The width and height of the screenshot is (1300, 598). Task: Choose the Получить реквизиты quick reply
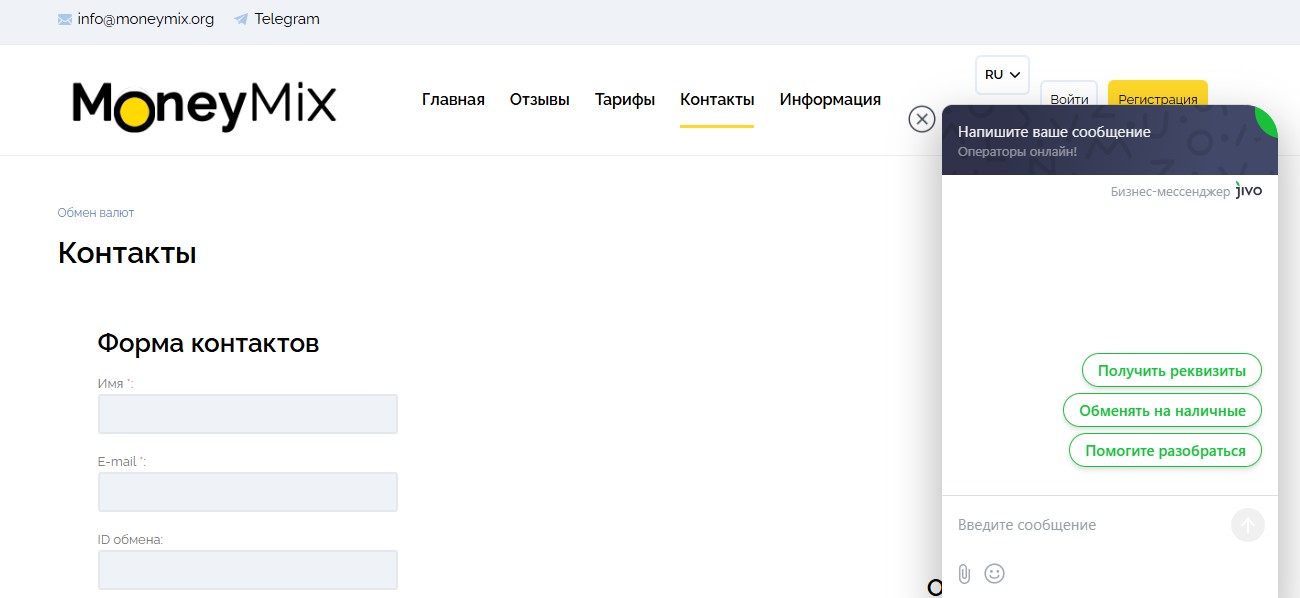point(1172,370)
